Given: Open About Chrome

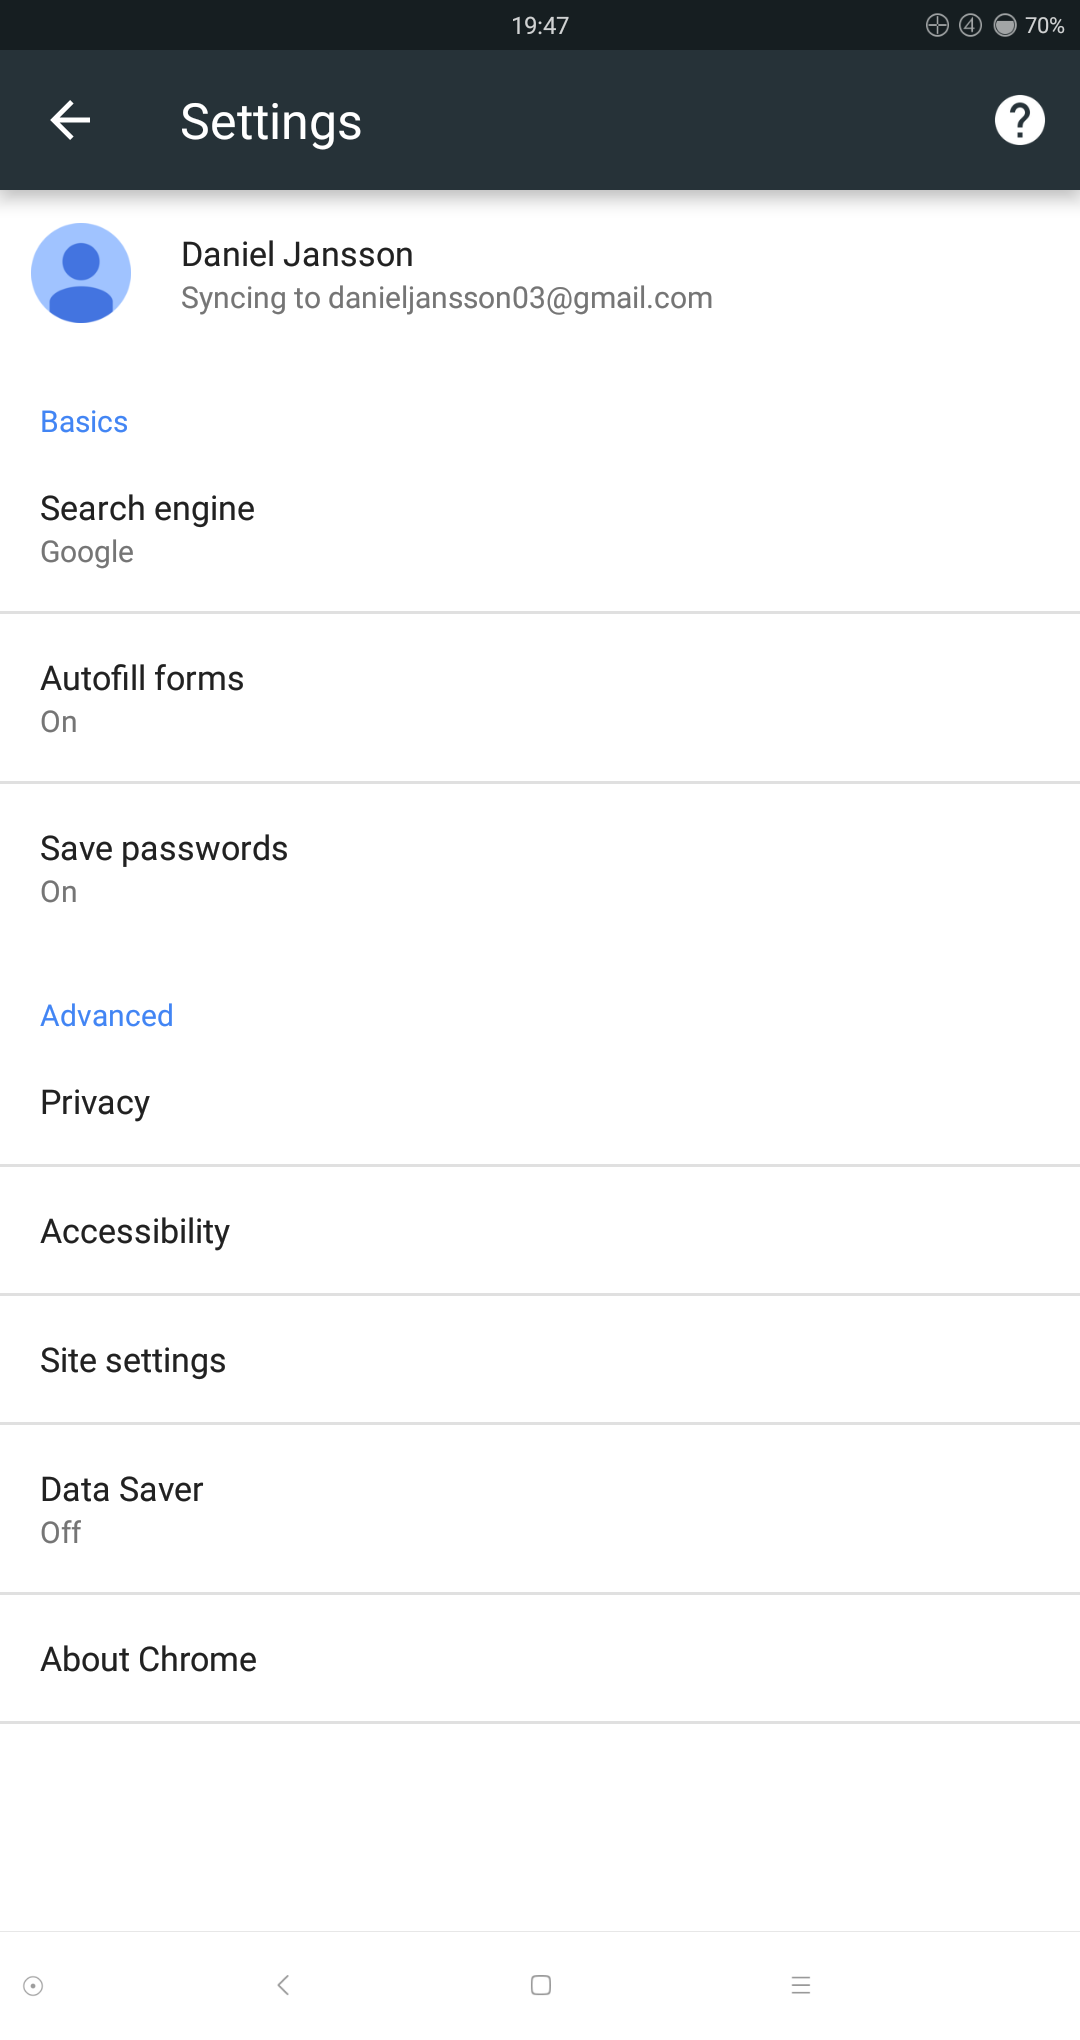Looking at the screenshot, I should [x=540, y=1659].
